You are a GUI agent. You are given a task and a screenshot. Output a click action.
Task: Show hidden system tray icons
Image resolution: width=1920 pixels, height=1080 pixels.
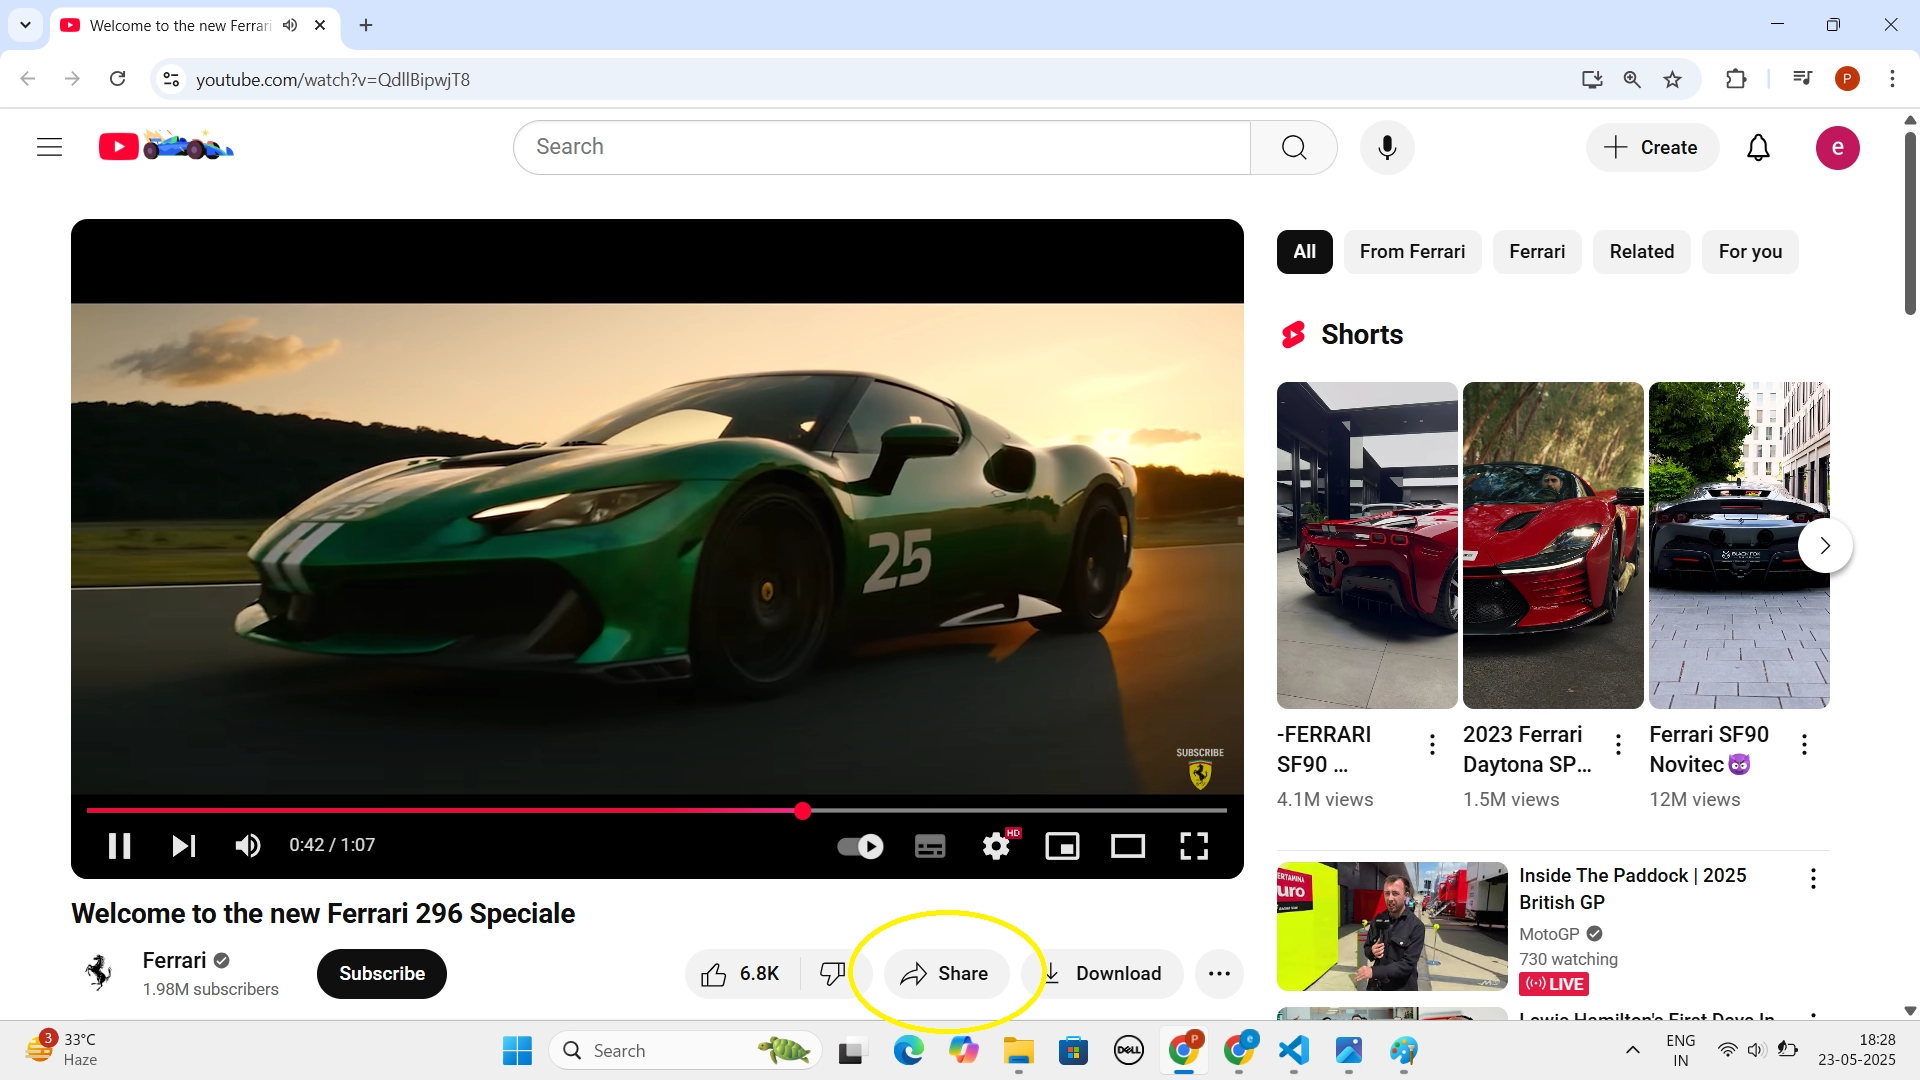point(1632,1050)
